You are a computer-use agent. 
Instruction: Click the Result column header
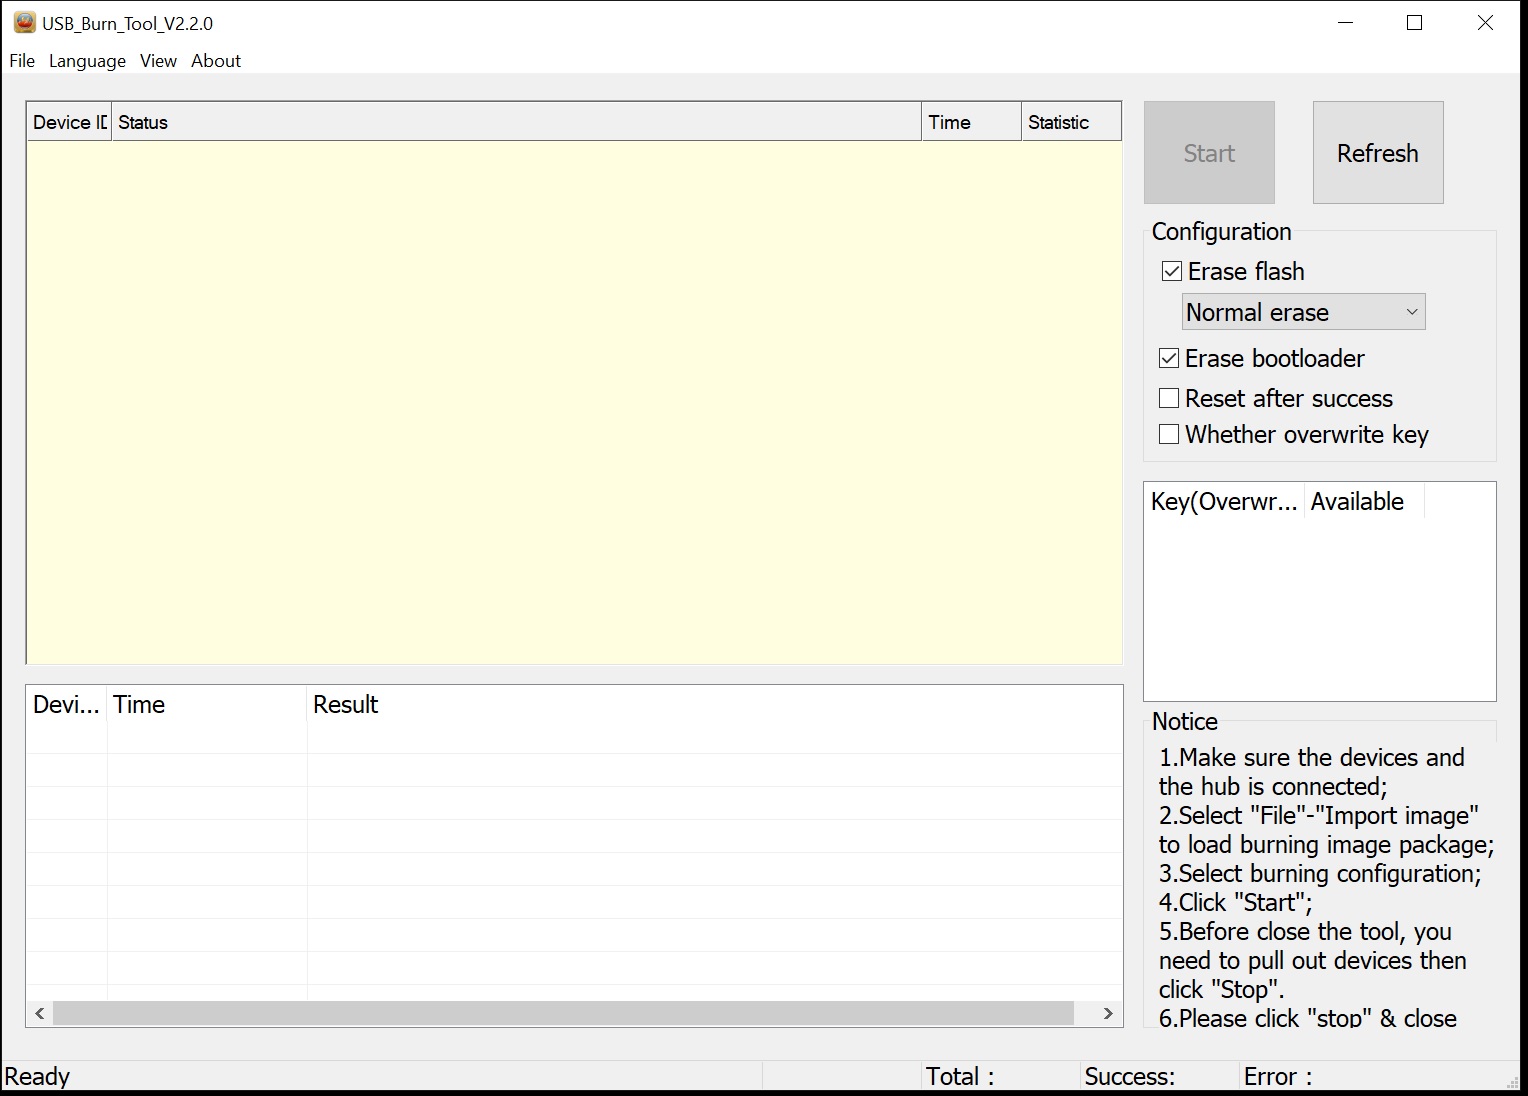click(x=714, y=705)
